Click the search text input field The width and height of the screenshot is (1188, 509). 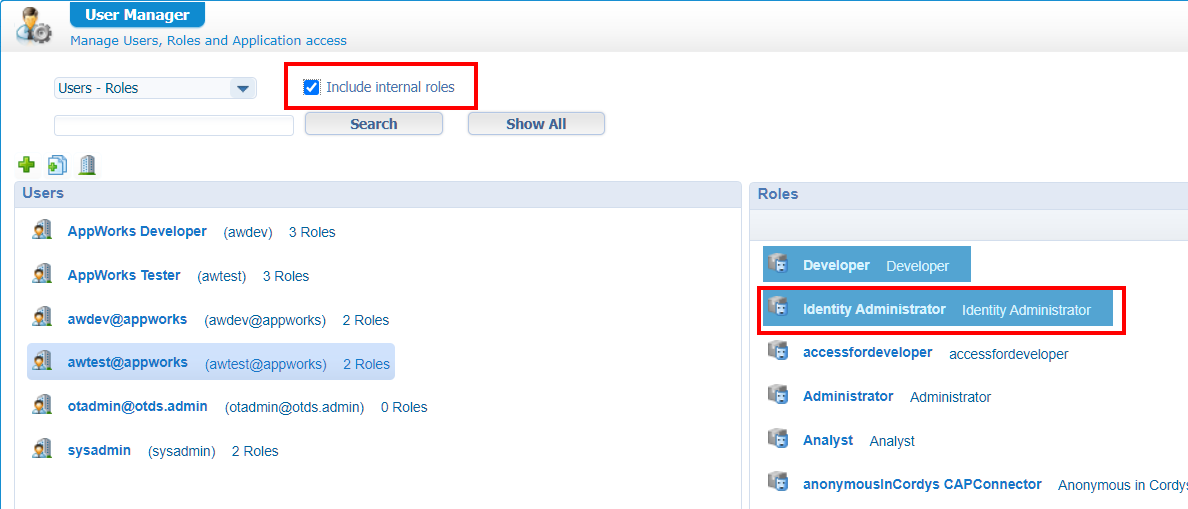(174, 125)
